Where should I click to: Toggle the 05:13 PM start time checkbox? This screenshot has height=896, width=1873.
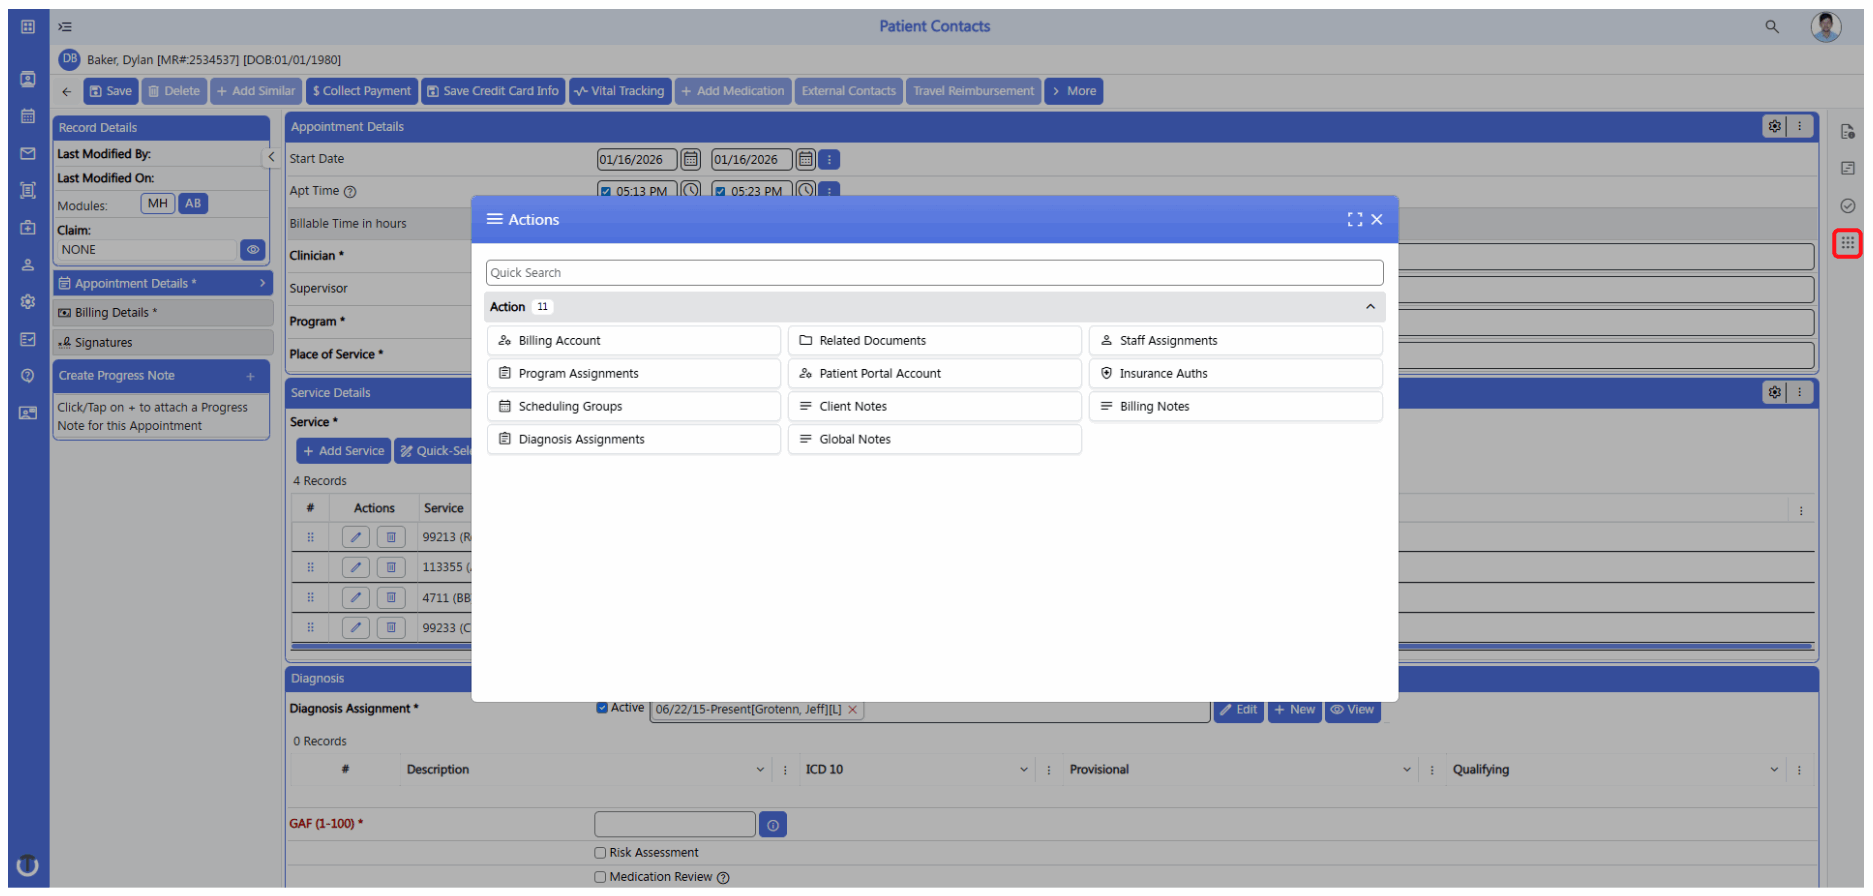tap(605, 192)
